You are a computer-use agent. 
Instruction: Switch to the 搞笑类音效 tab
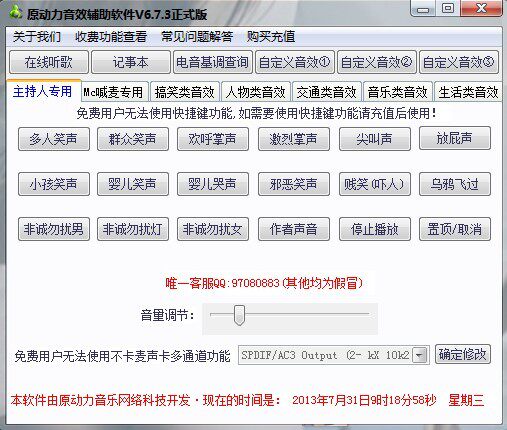pos(185,92)
